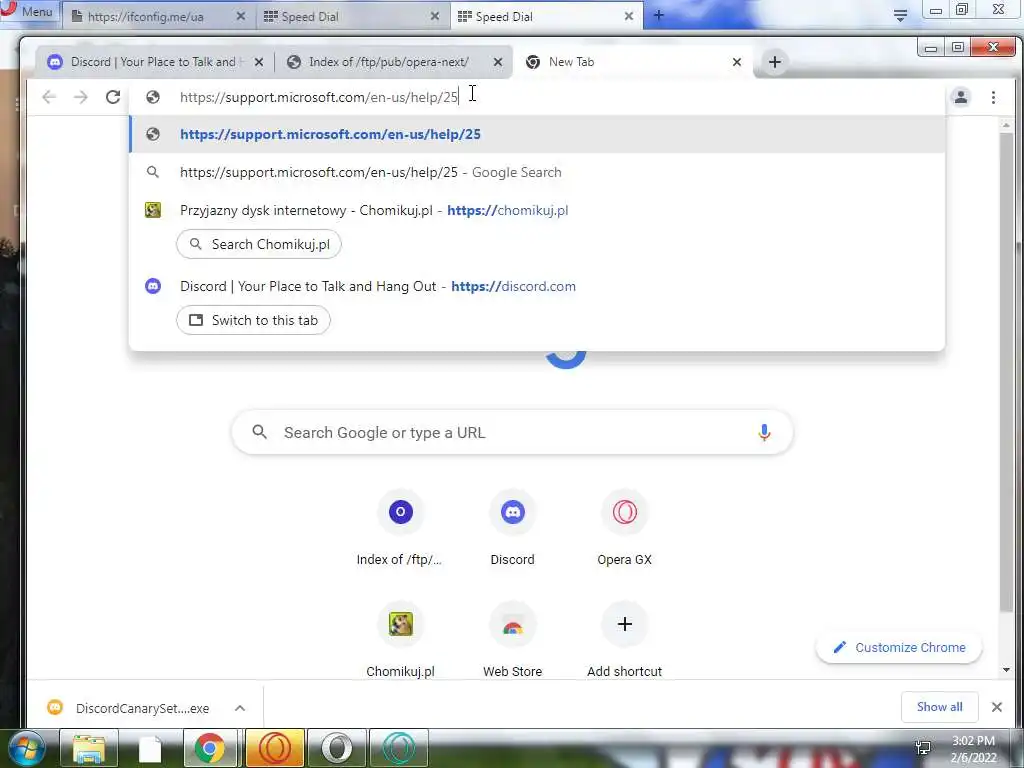Click Chrome forward arrow
1024x768 pixels.
click(80, 97)
